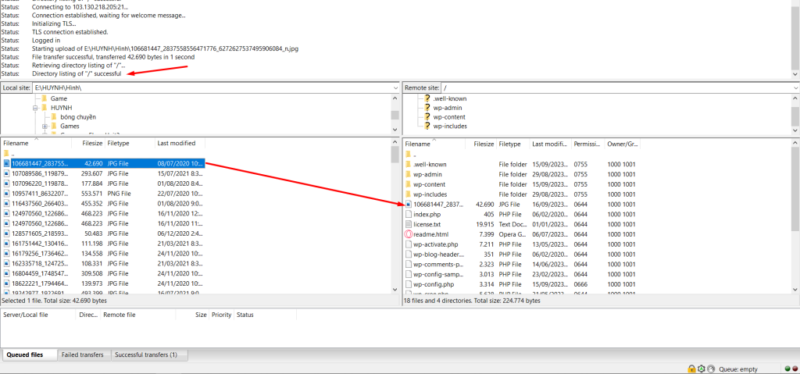Screen dimensions: 800x374
Task: Click the folder icon of HUYNH in local tree
Action: (x=44, y=108)
